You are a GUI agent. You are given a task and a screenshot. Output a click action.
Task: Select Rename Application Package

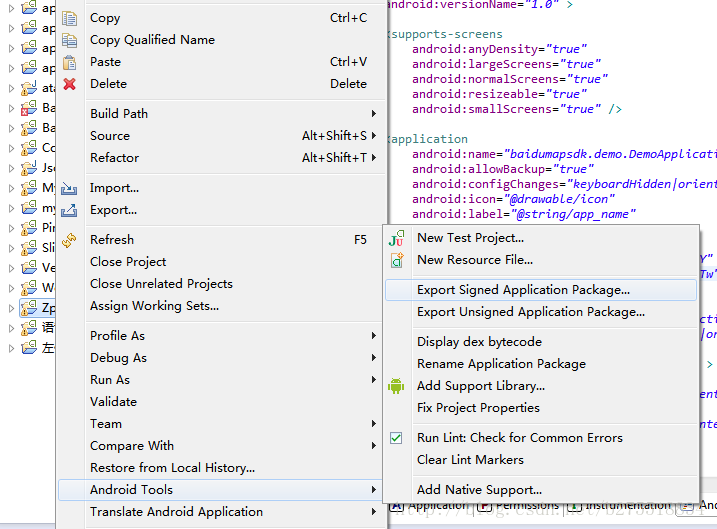(541, 363)
